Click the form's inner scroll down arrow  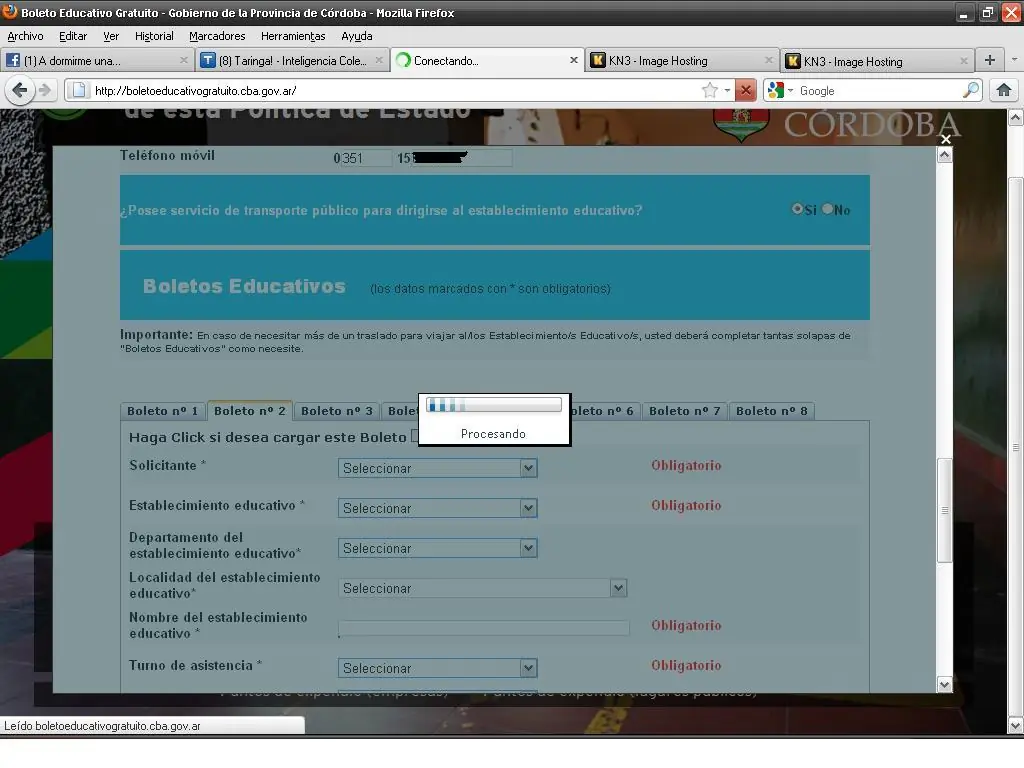[944, 684]
